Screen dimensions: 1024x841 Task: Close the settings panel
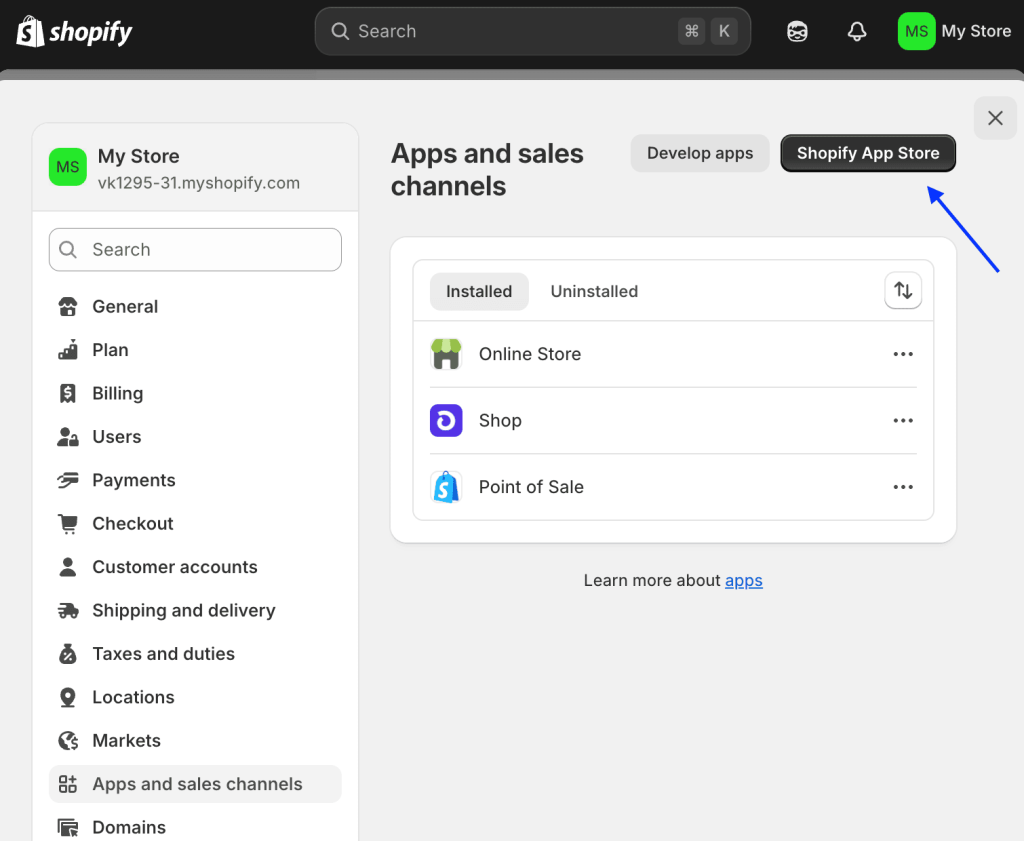[x=995, y=118]
